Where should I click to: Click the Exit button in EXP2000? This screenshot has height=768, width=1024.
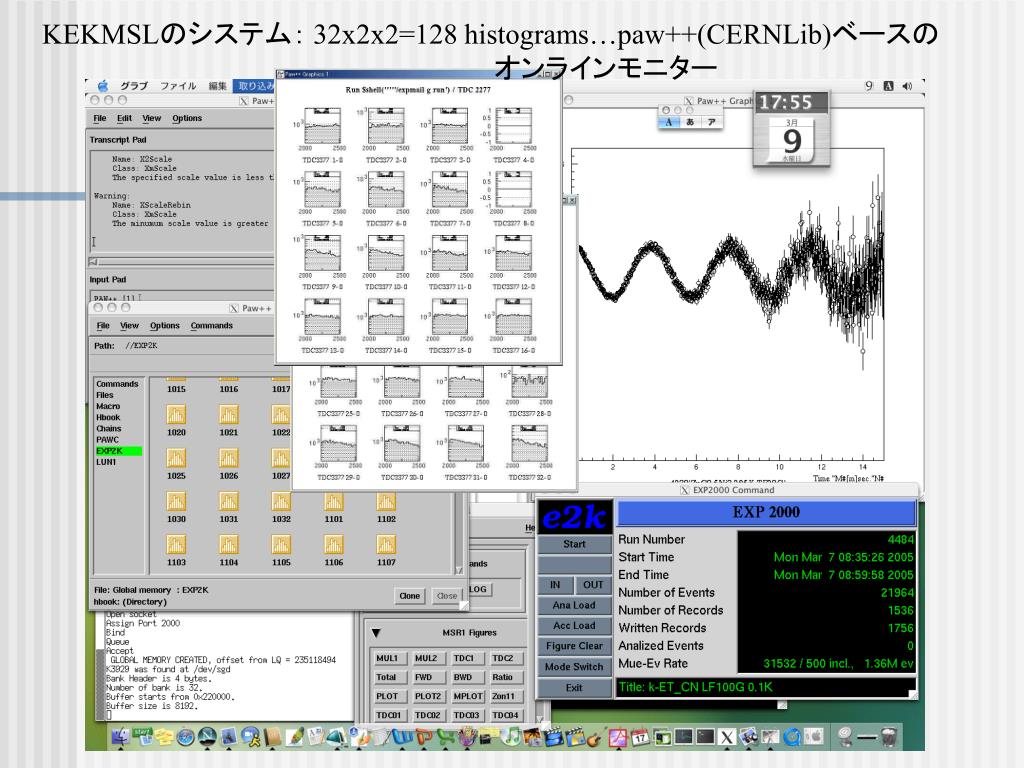[x=575, y=688]
